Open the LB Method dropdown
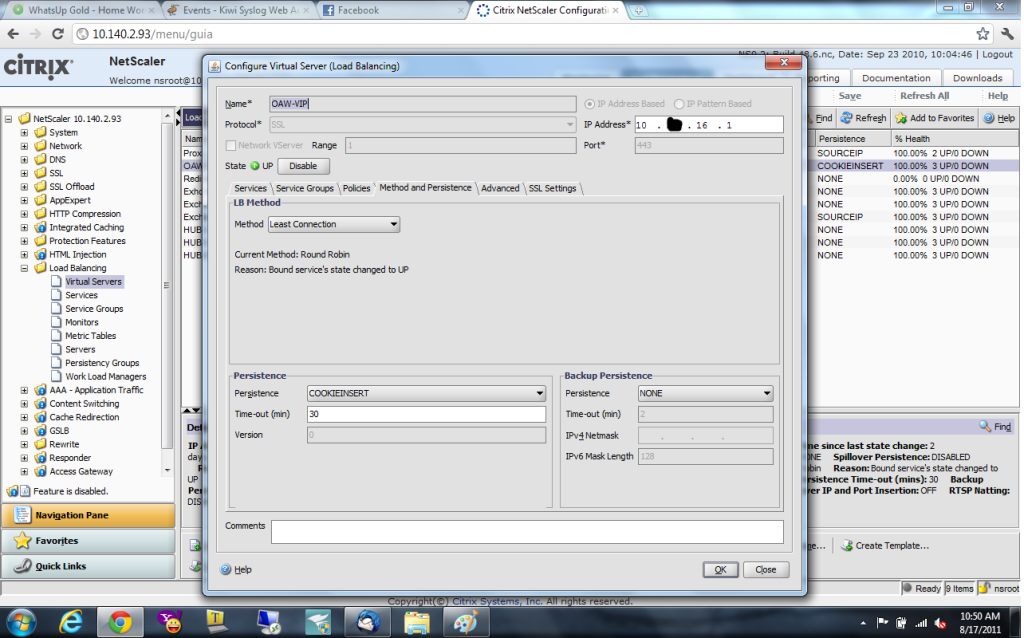Screen dimensions: 1024x638 coord(334,224)
